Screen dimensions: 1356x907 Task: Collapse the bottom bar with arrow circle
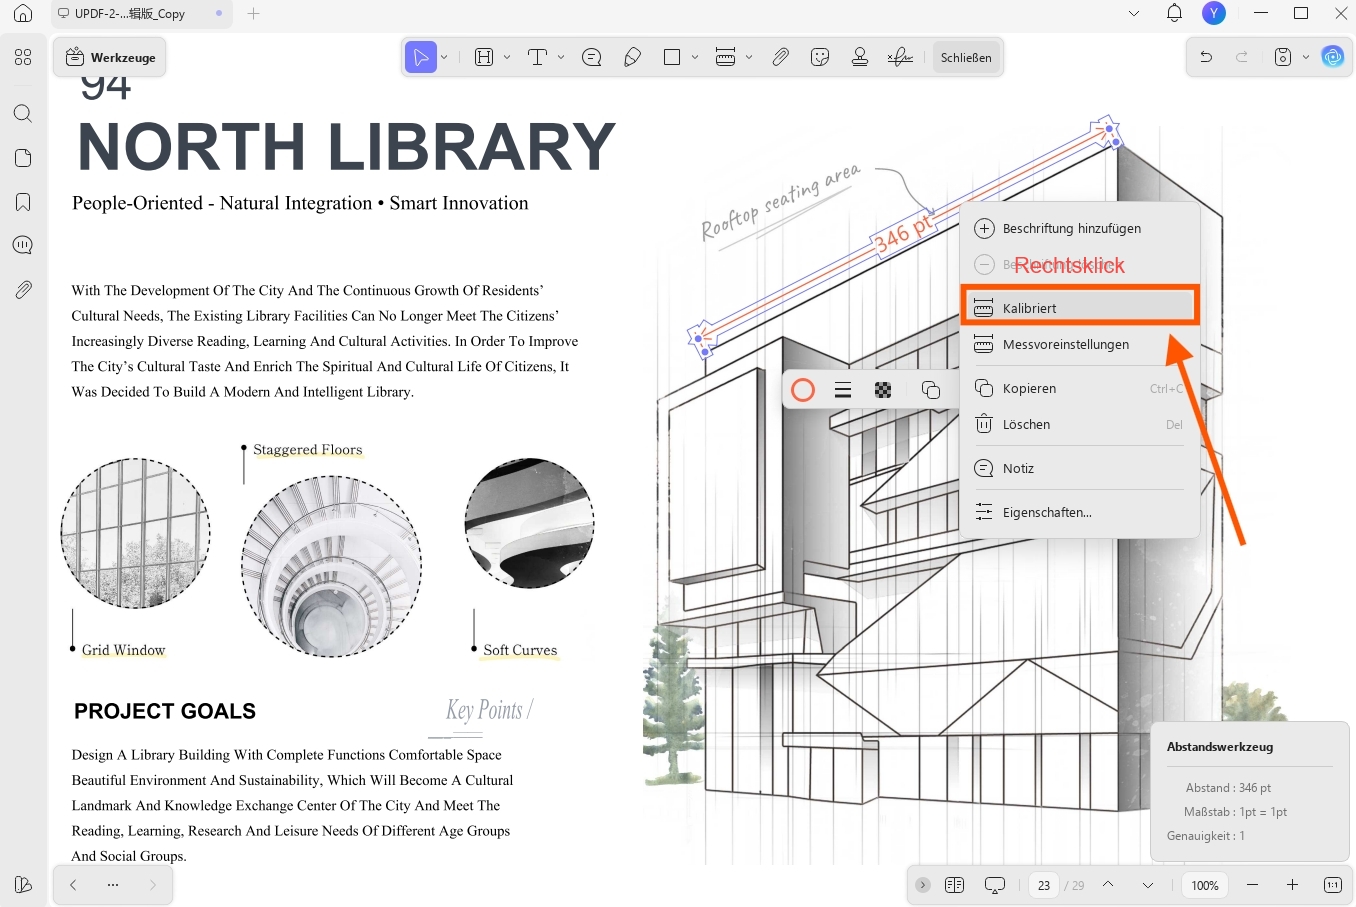click(923, 885)
